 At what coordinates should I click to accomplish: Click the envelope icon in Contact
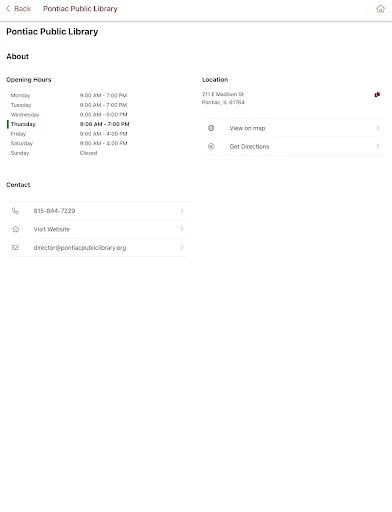(x=15, y=248)
